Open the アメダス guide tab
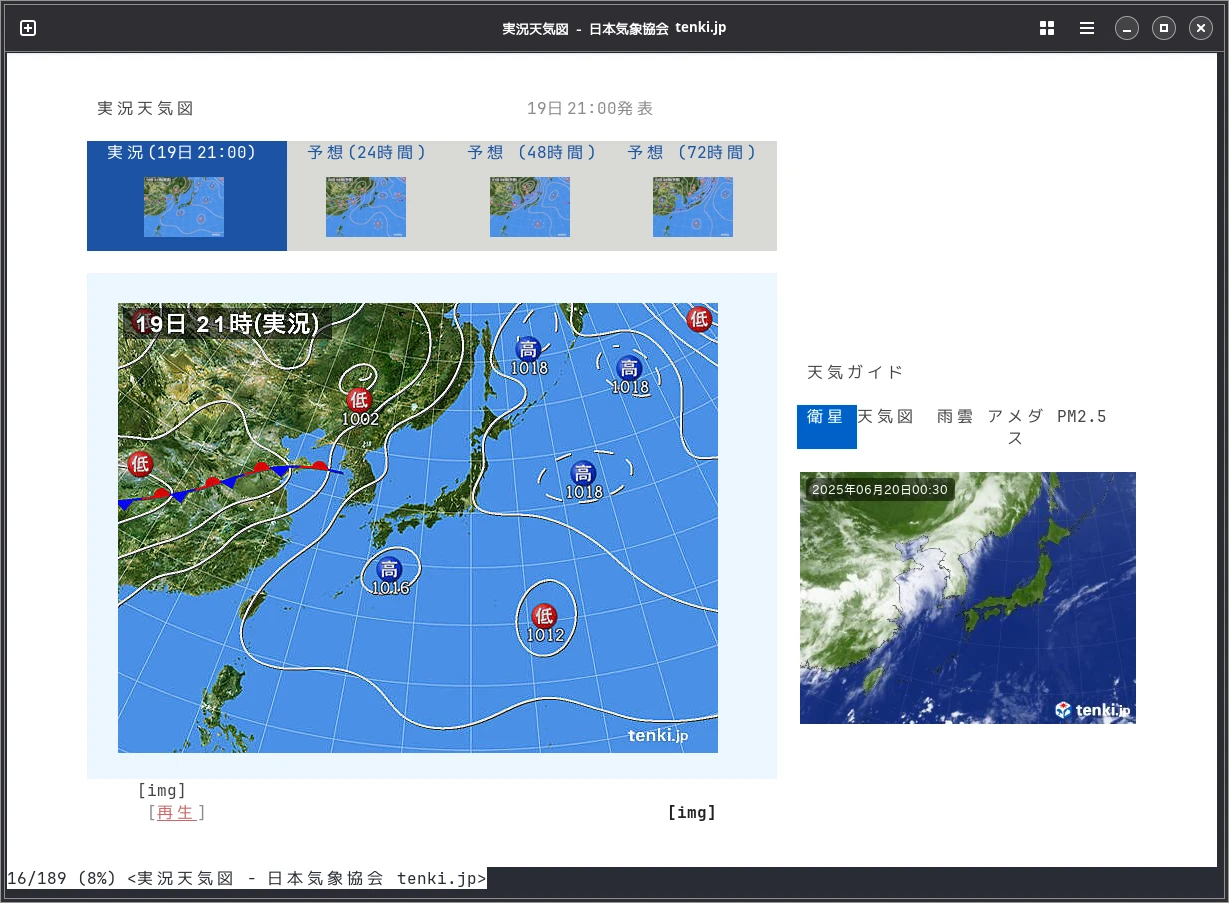The height and width of the screenshot is (903, 1229). [1015, 427]
